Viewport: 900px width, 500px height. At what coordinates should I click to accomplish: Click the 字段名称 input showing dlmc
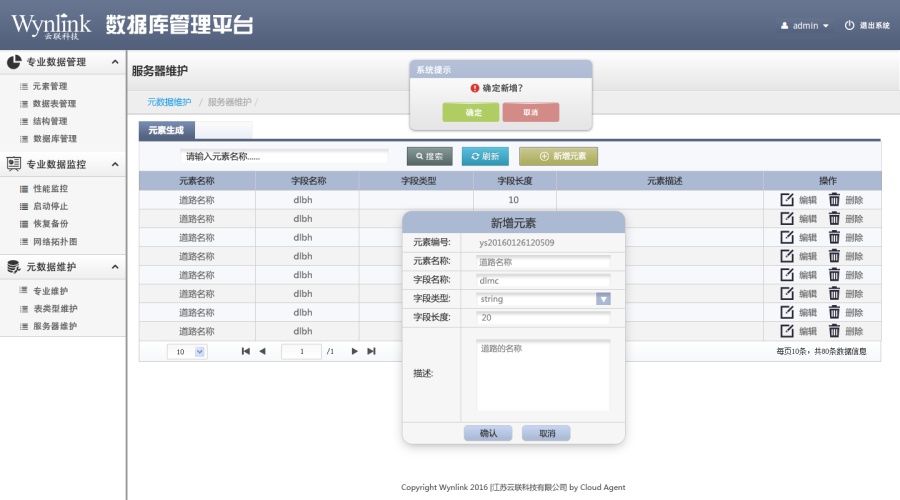pyautogui.click(x=543, y=281)
